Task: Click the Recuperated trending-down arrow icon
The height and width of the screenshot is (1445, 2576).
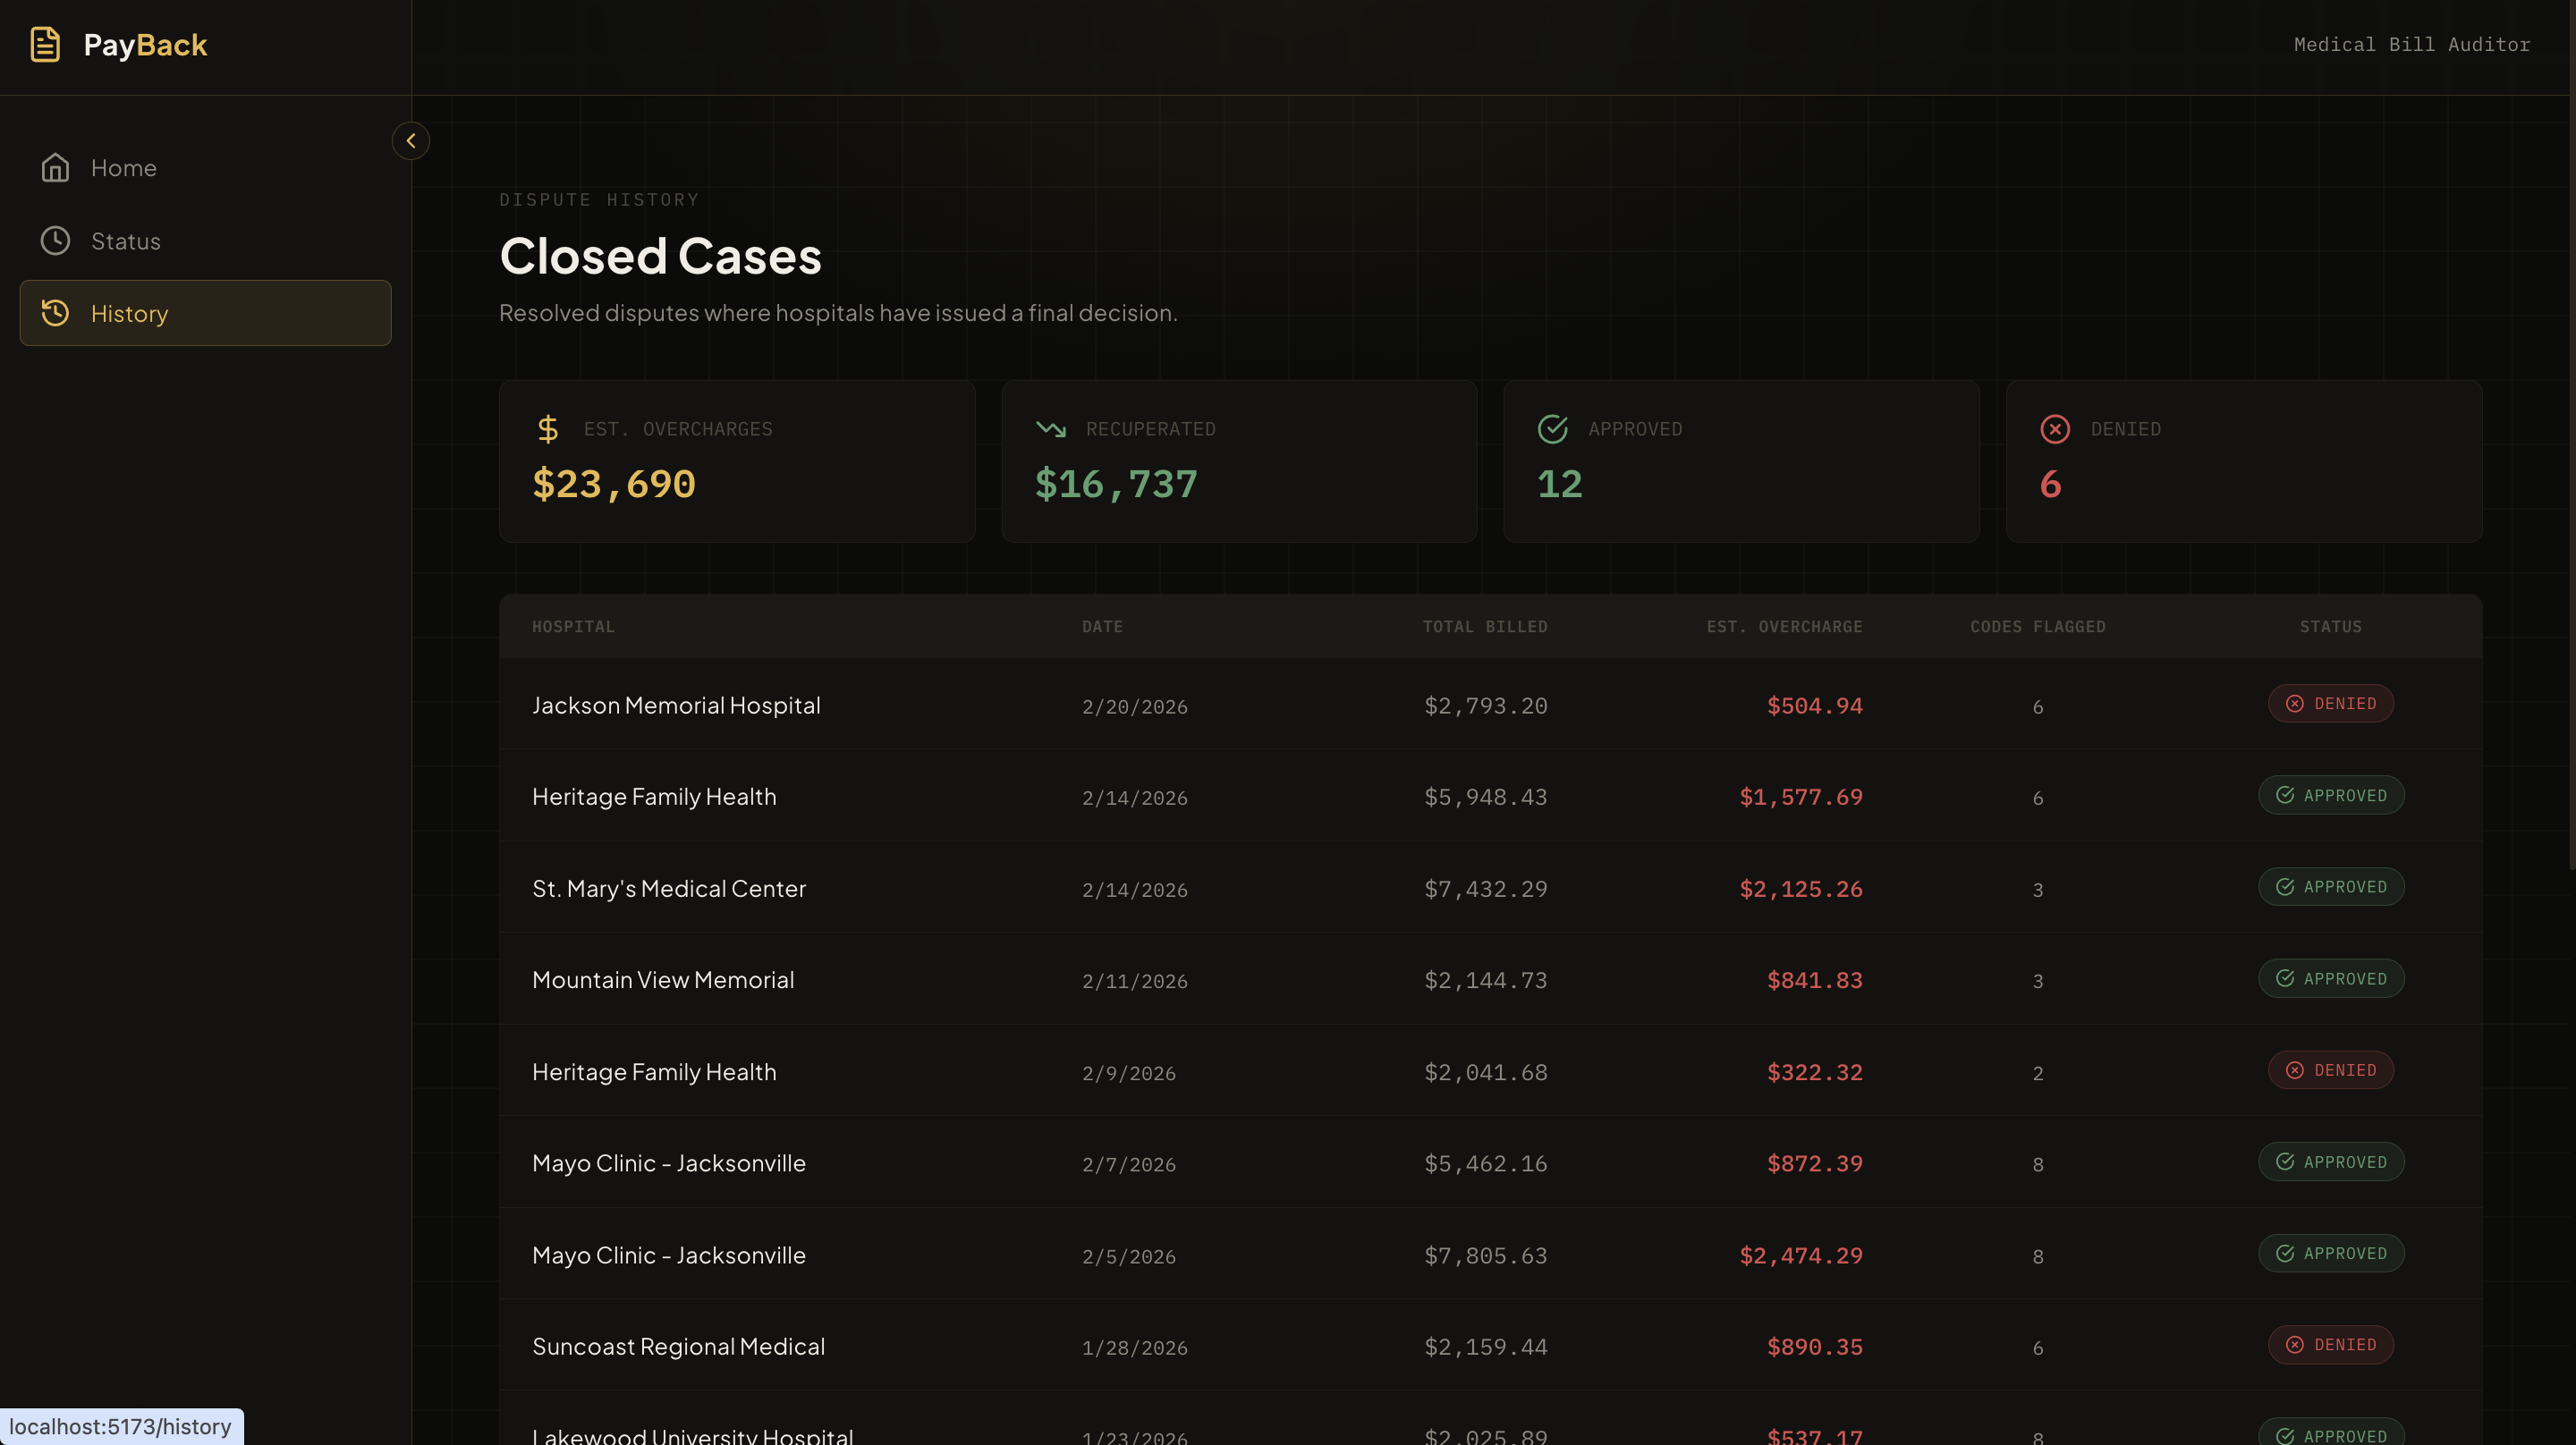Action: point(1051,429)
